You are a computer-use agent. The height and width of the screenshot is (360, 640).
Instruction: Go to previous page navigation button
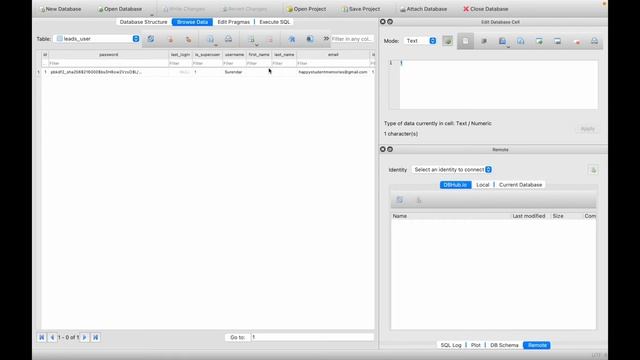pyautogui.click(x=52, y=338)
